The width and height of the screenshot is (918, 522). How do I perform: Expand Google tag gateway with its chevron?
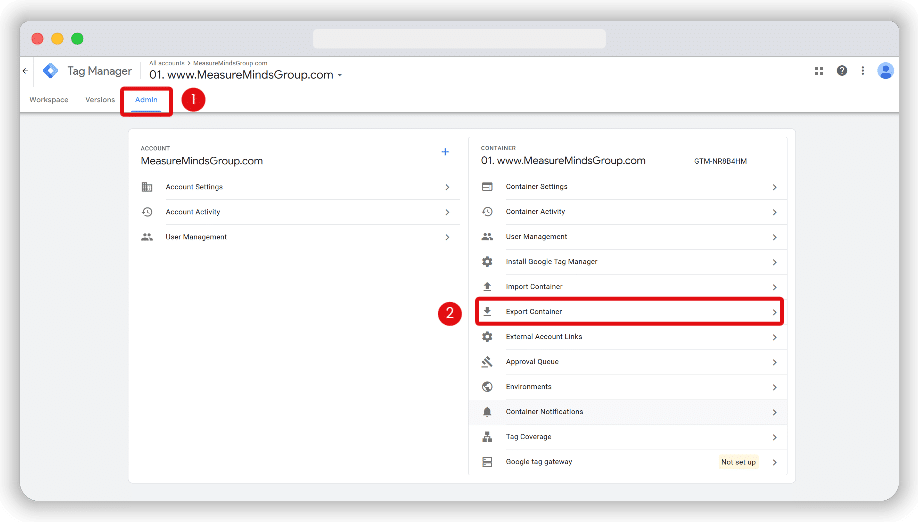point(775,462)
